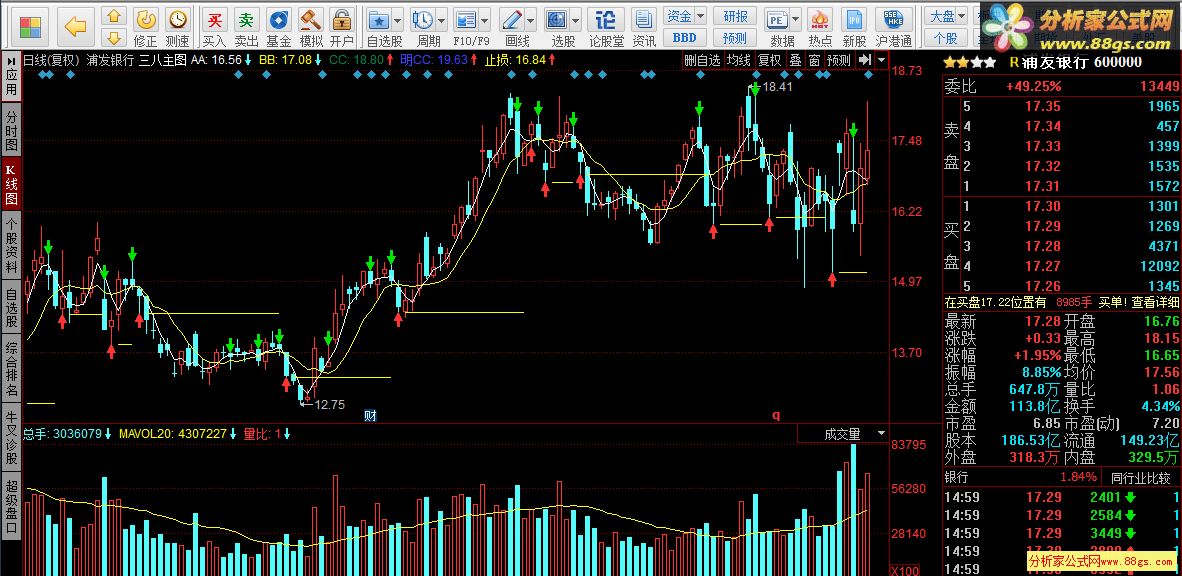This screenshot has width=1182, height=576.
Task: Click the jump-to-end arrow icon in chart toolbar
Action: [x=865, y=60]
